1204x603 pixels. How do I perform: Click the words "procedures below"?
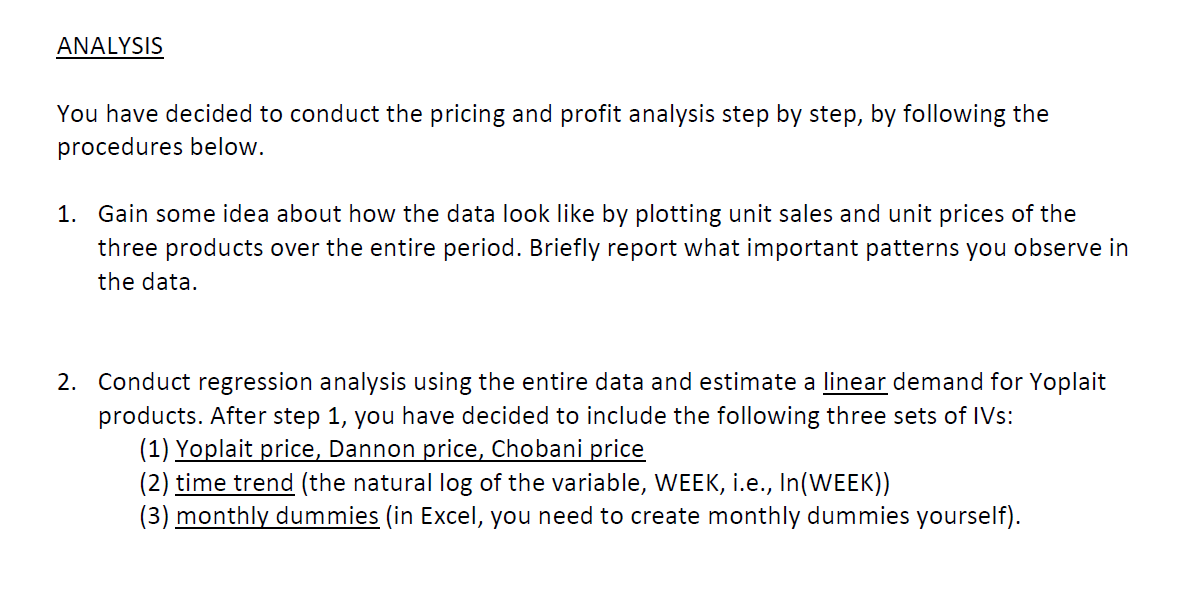pyautogui.click(x=158, y=148)
